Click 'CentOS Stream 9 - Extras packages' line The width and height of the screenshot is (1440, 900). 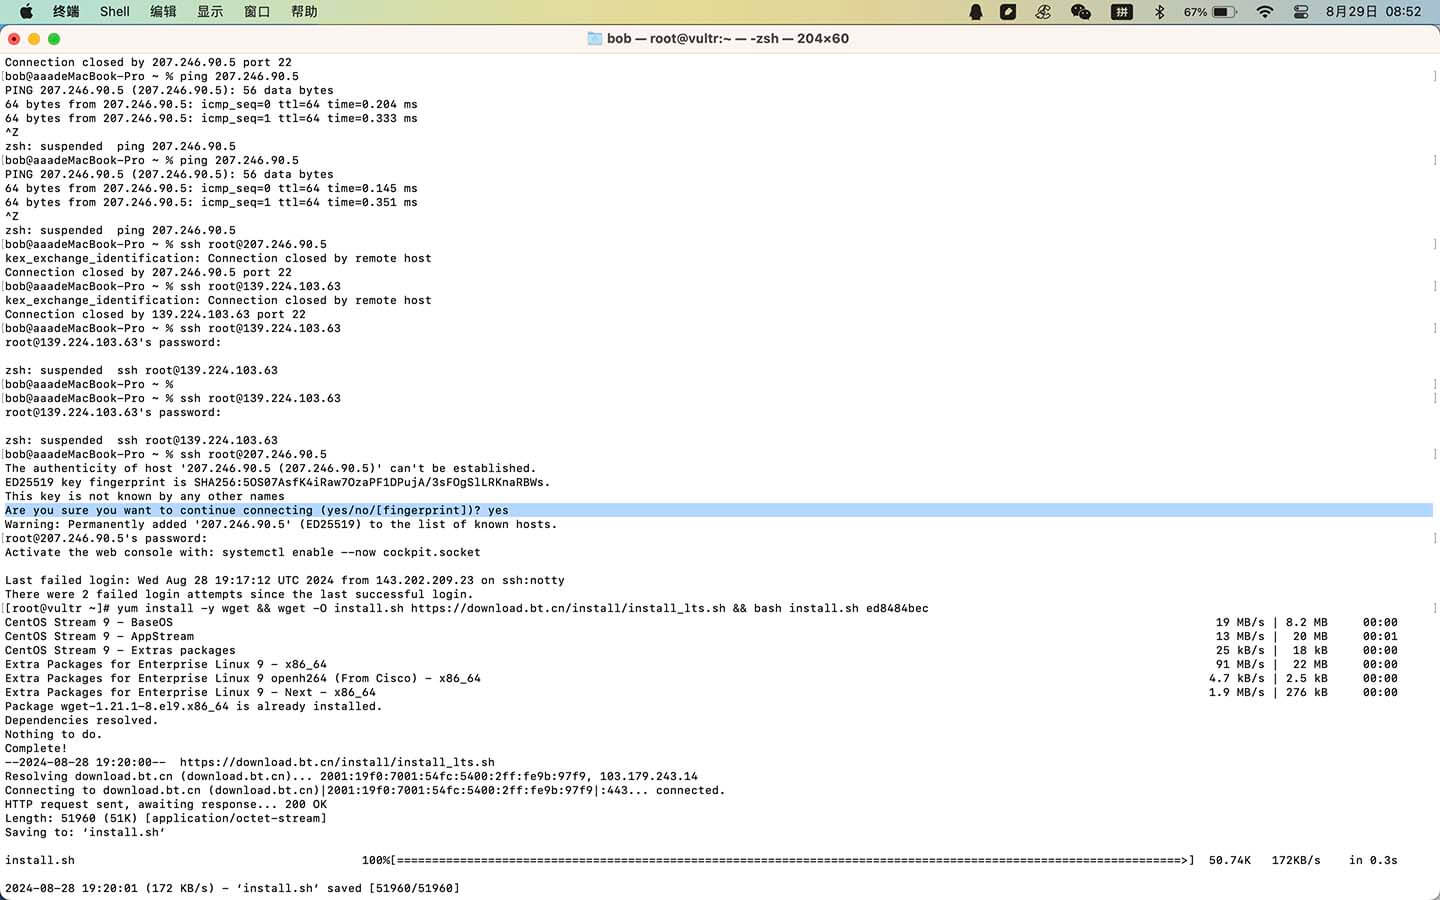tap(121, 650)
